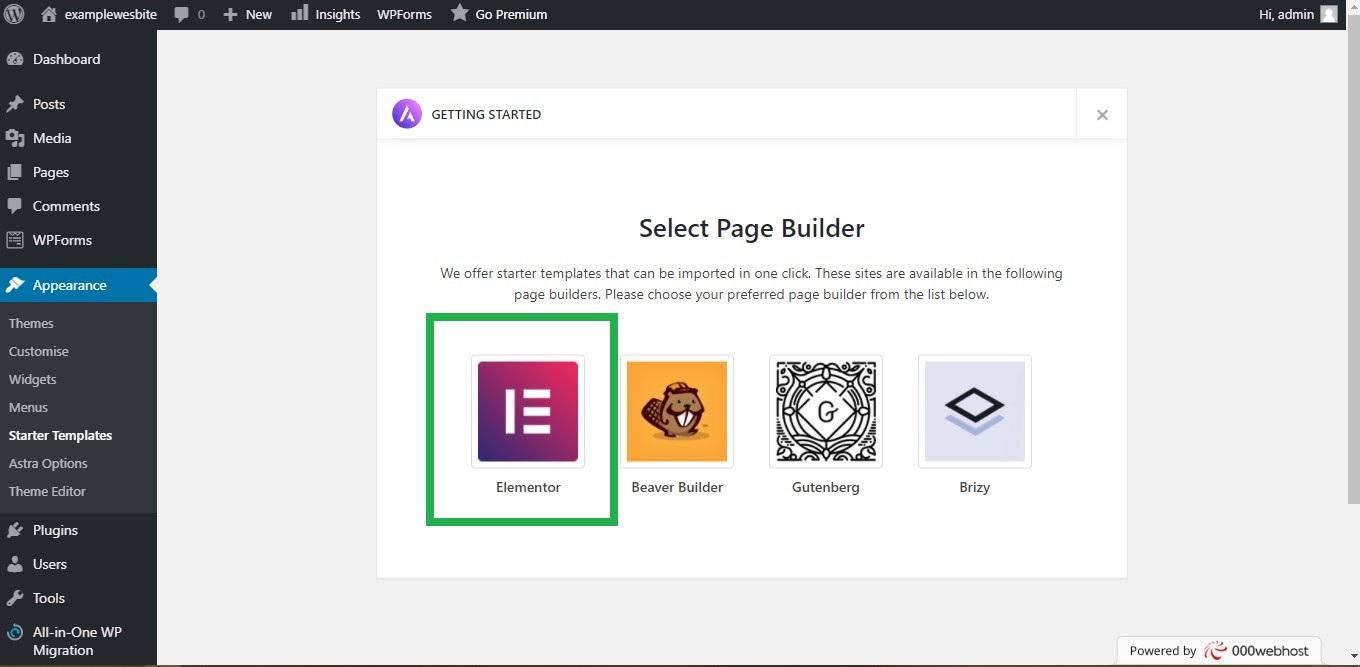Select the Elementor page builder logo
The image size is (1360, 667).
528,411
